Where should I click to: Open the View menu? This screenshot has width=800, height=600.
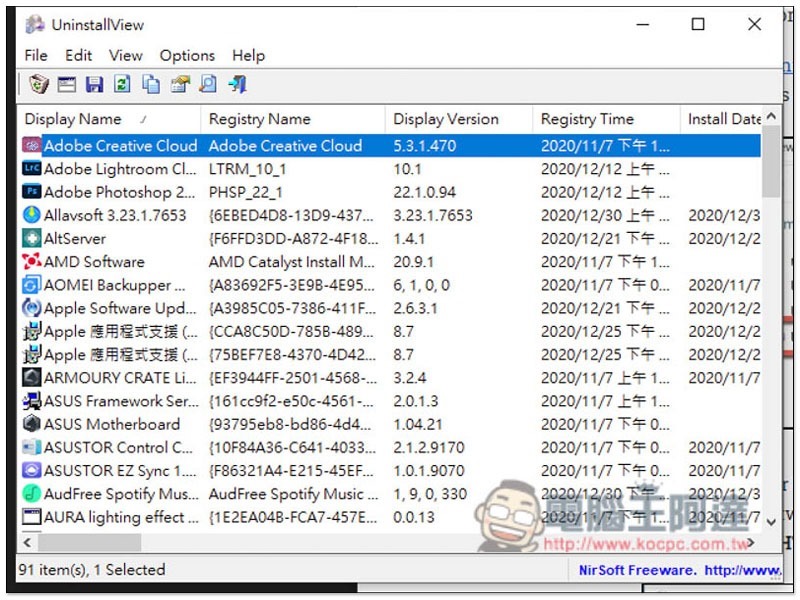click(x=126, y=55)
